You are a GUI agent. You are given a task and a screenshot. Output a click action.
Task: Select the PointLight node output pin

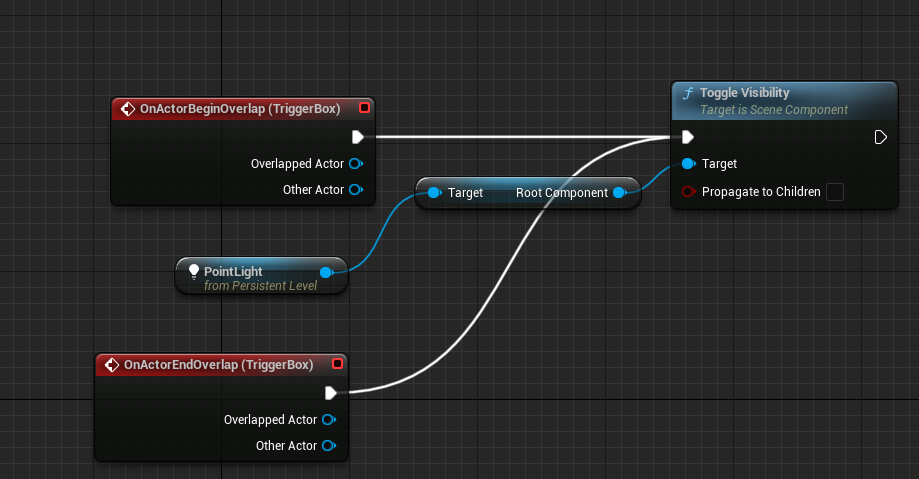tap(325, 272)
